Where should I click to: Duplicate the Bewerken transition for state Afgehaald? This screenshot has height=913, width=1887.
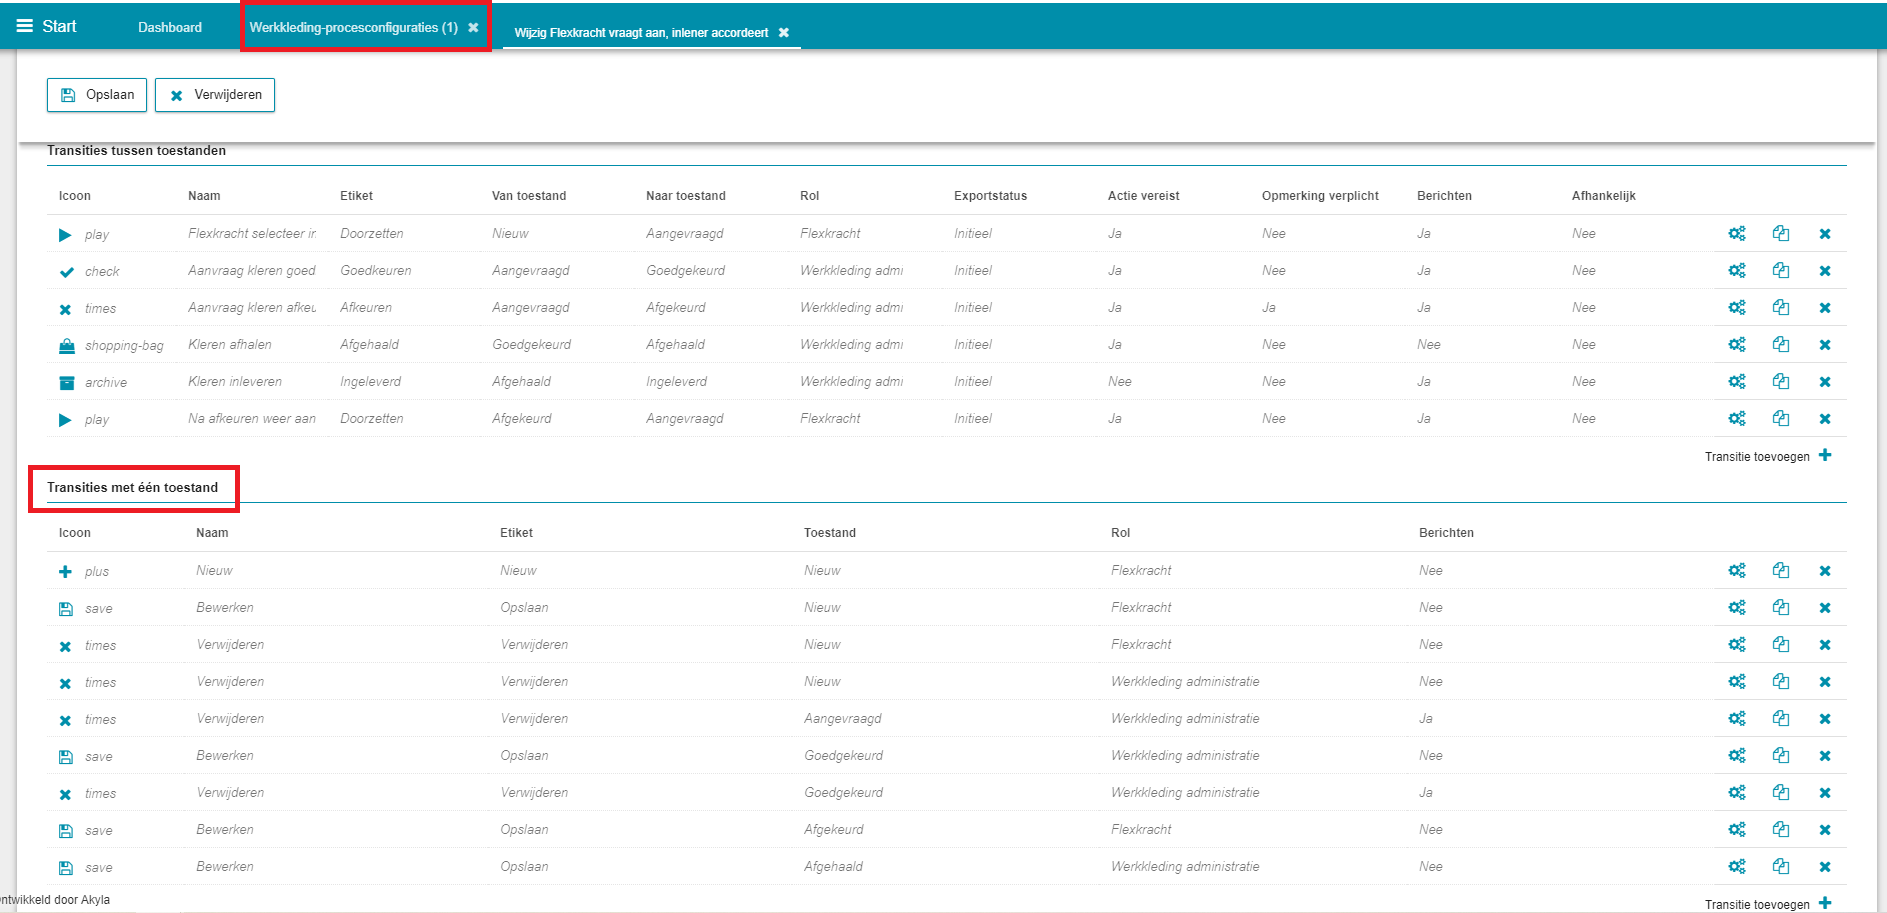click(x=1780, y=867)
